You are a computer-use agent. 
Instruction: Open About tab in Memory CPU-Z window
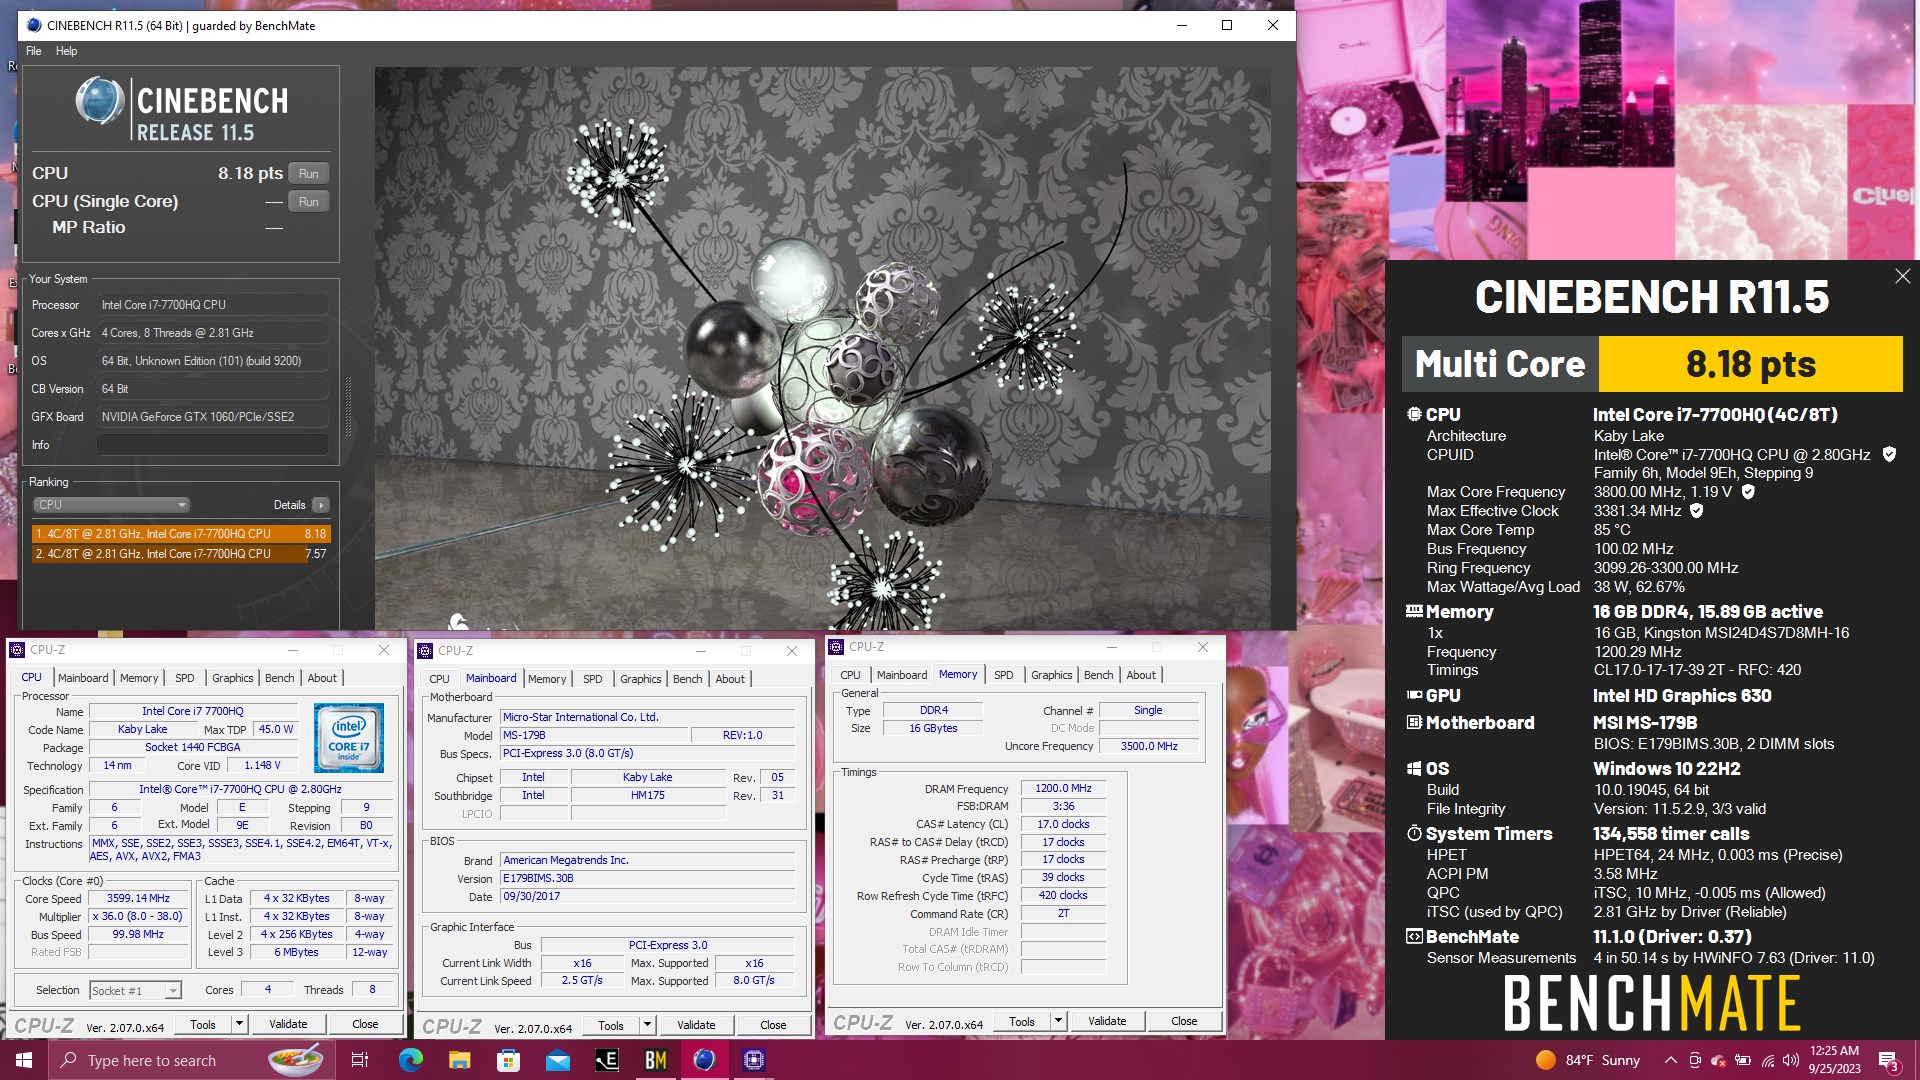(x=1141, y=675)
